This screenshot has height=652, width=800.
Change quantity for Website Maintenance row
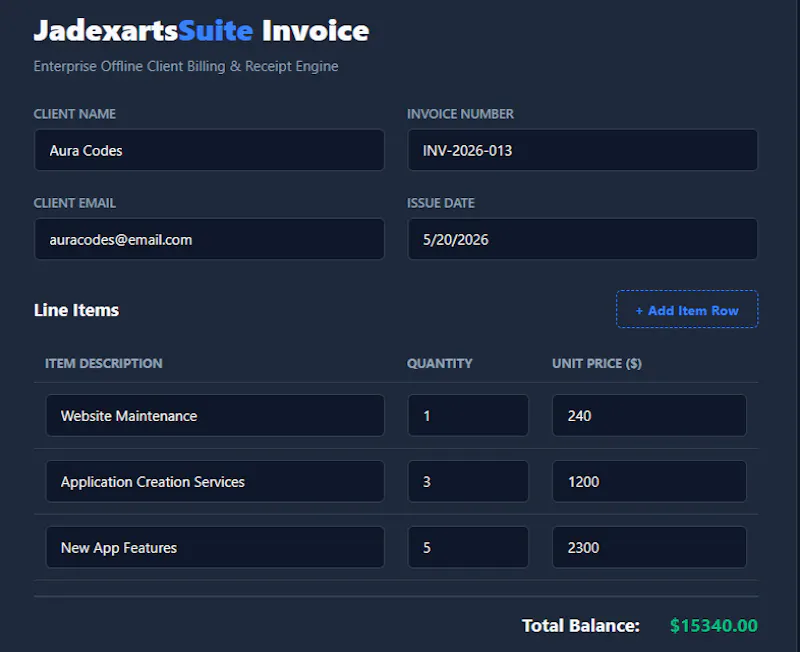point(468,415)
